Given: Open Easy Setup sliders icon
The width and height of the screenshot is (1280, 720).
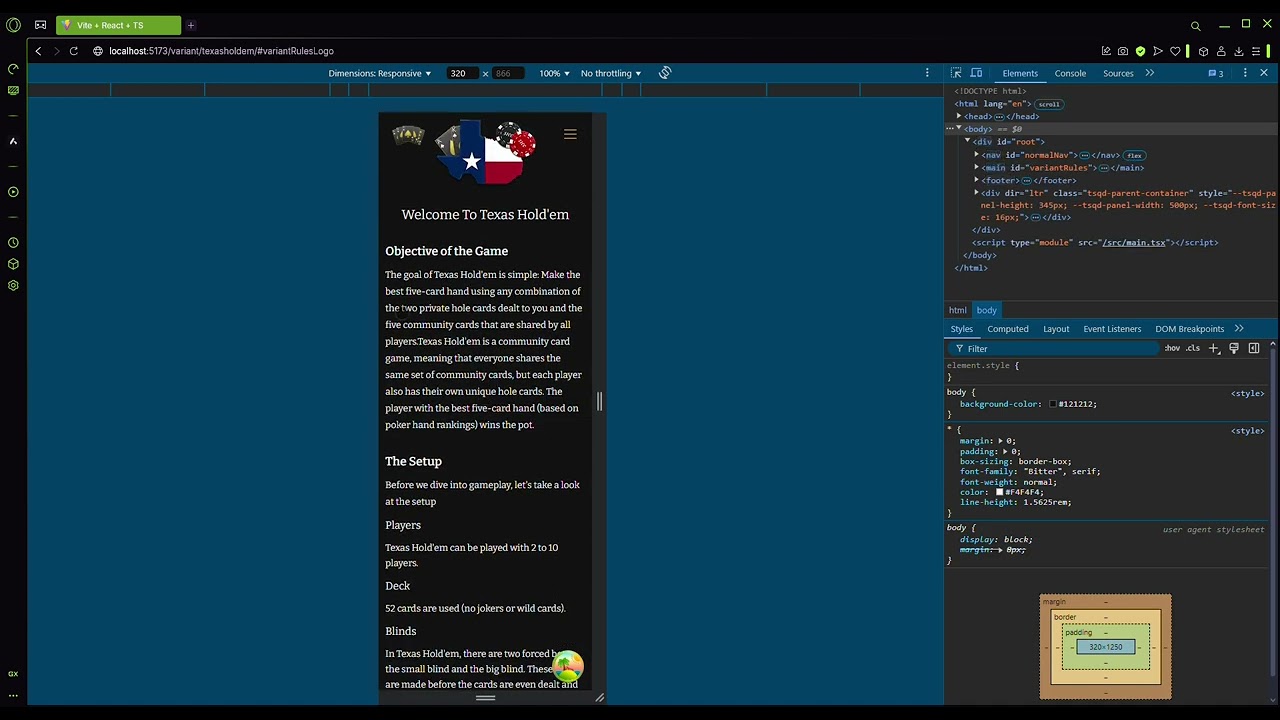Looking at the screenshot, I should pyautogui.click(x=1257, y=51).
